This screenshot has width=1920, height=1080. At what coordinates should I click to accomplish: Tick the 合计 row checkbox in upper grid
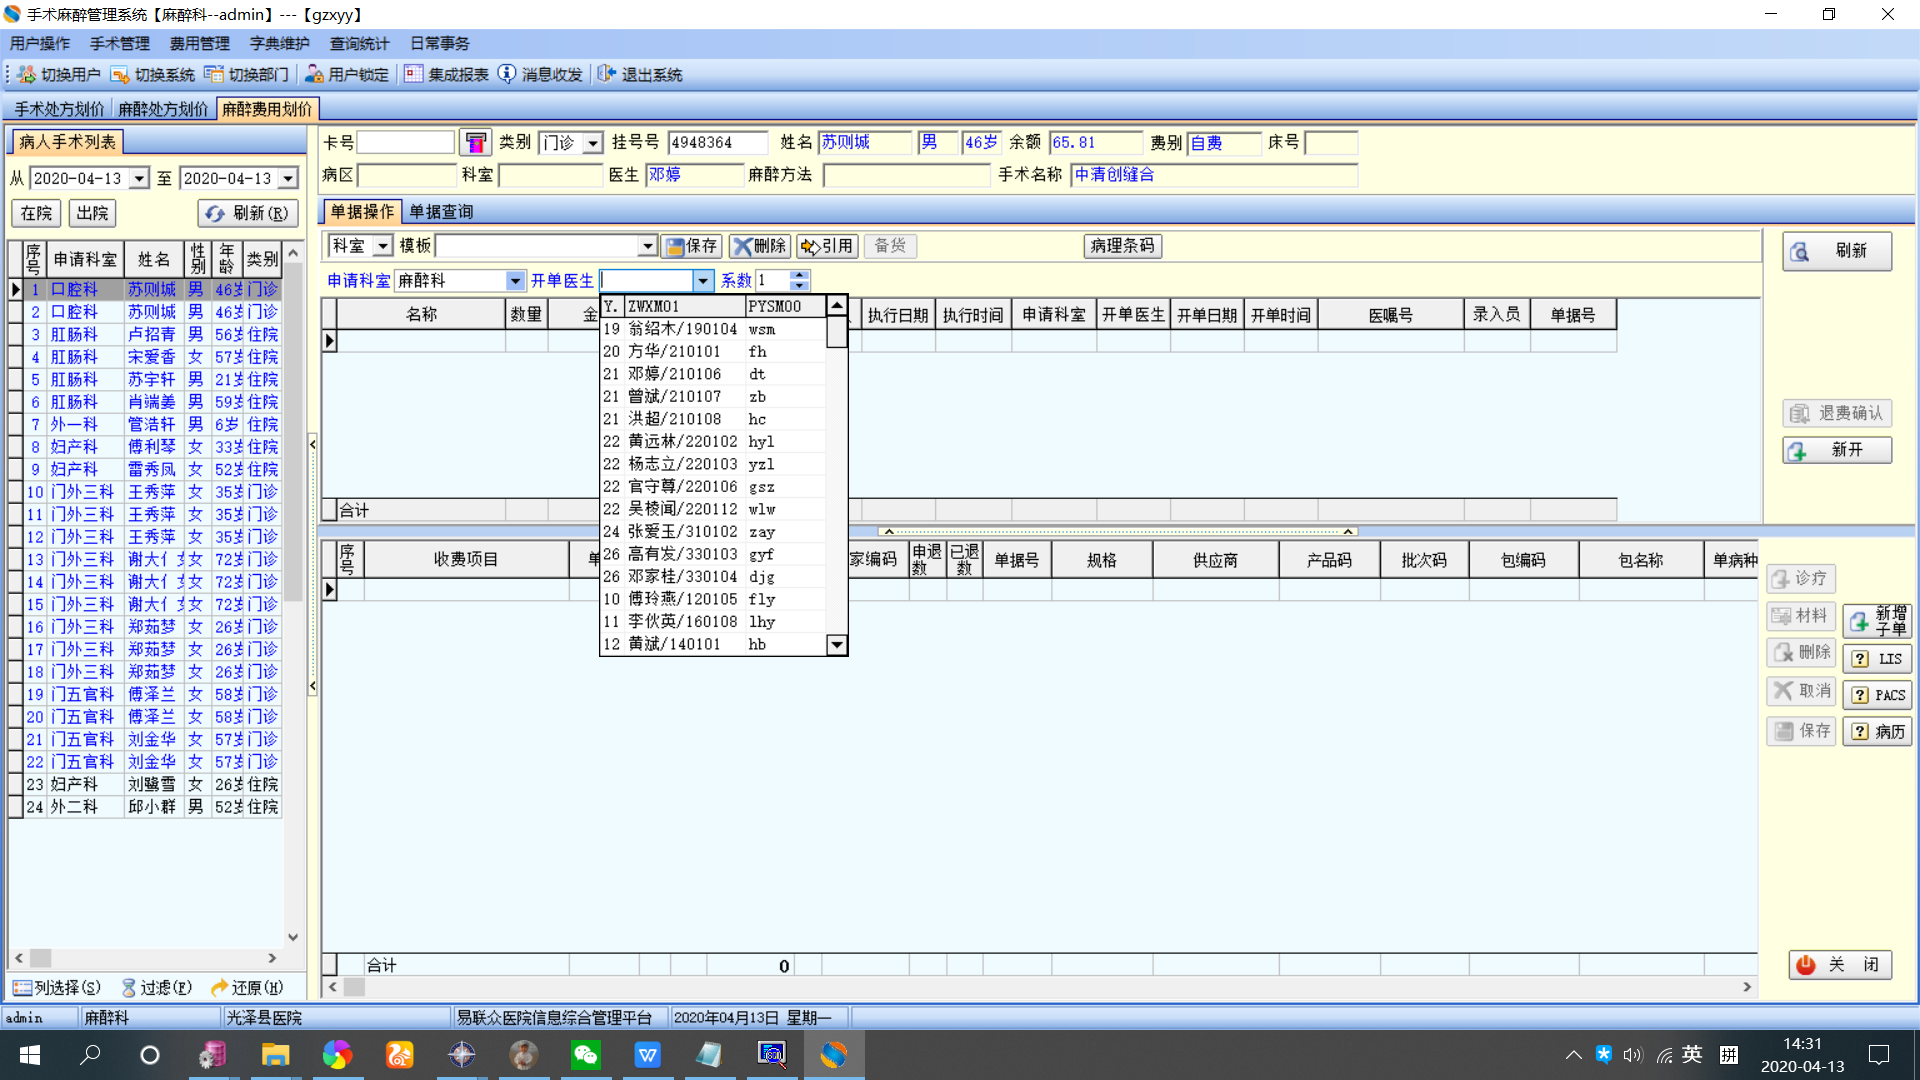coord(329,510)
